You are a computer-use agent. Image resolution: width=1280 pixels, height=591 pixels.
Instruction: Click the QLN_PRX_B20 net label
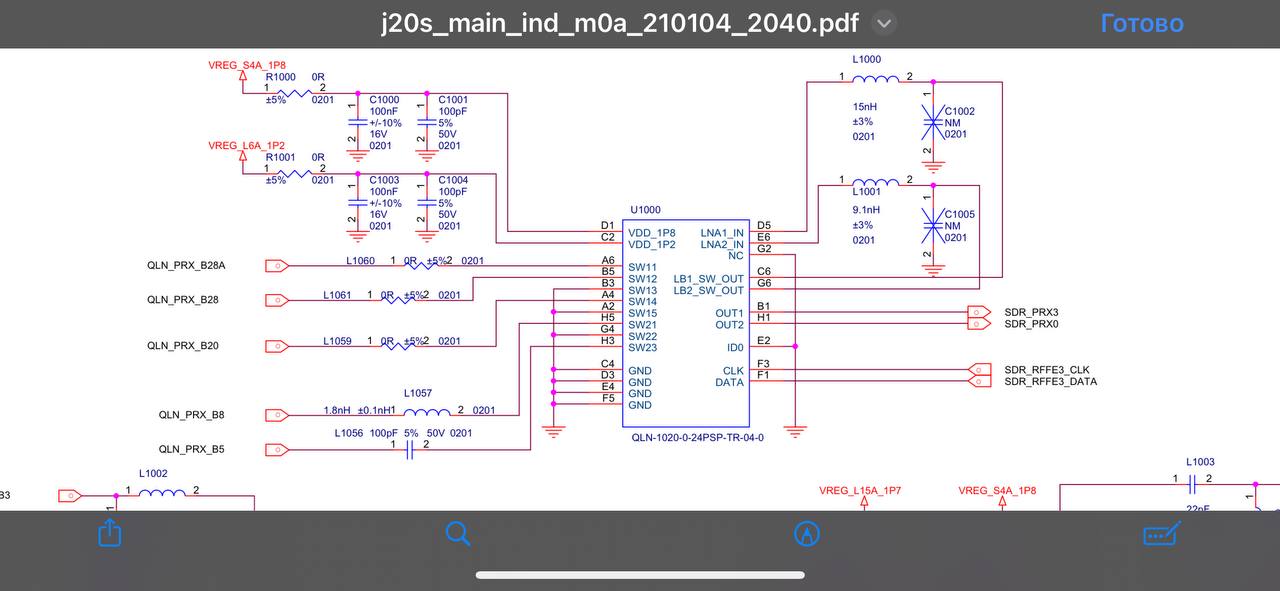[x=183, y=346]
